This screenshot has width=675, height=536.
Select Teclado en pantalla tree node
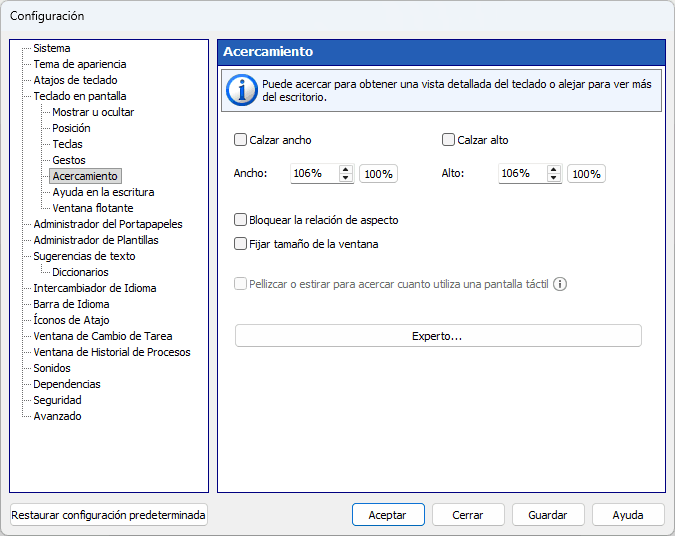pos(80,96)
